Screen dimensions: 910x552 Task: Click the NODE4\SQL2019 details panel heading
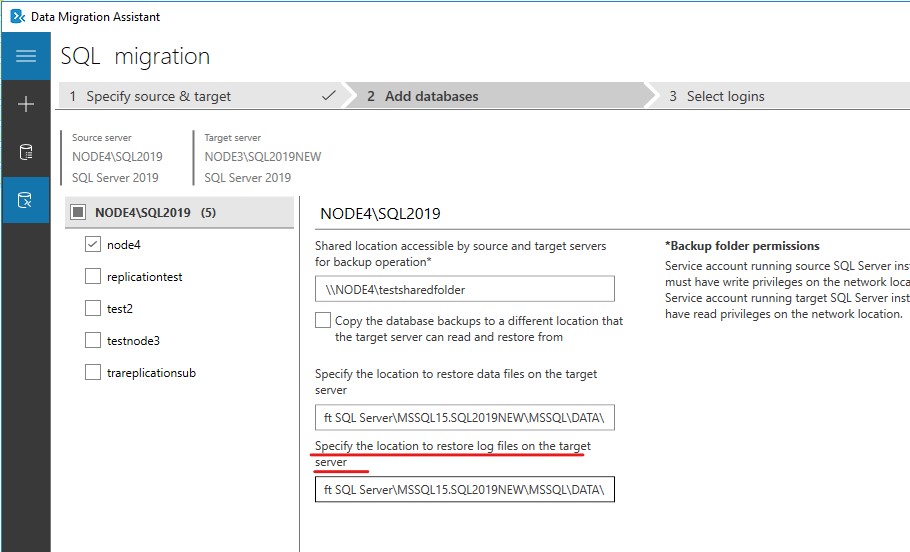coord(380,214)
